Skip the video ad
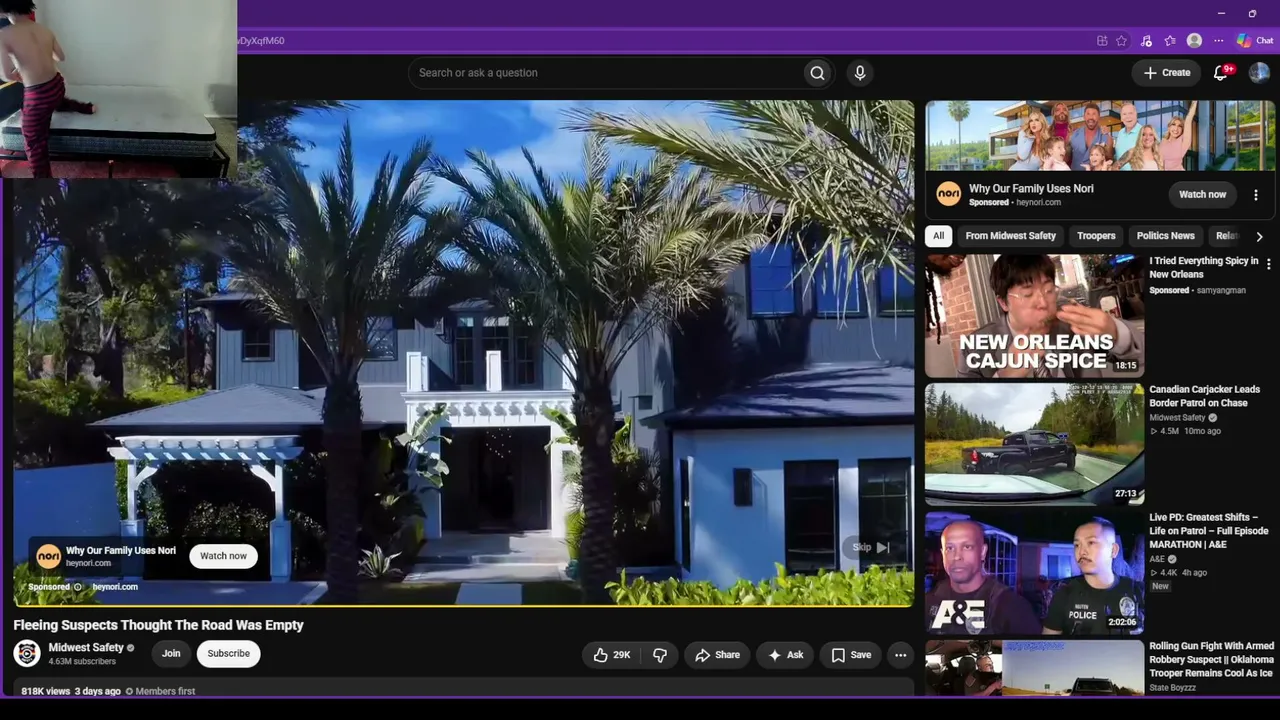This screenshot has height=720, width=1280. (x=870, y=547)
